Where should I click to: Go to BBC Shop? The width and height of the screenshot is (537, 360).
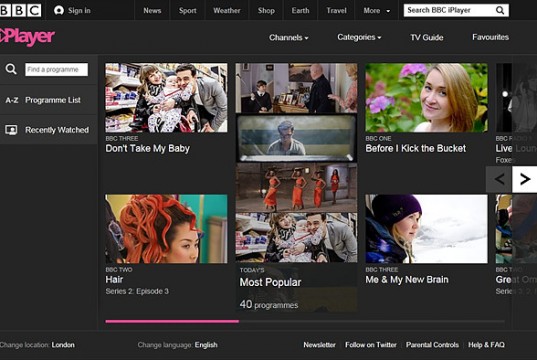click(x=266, y=11)
